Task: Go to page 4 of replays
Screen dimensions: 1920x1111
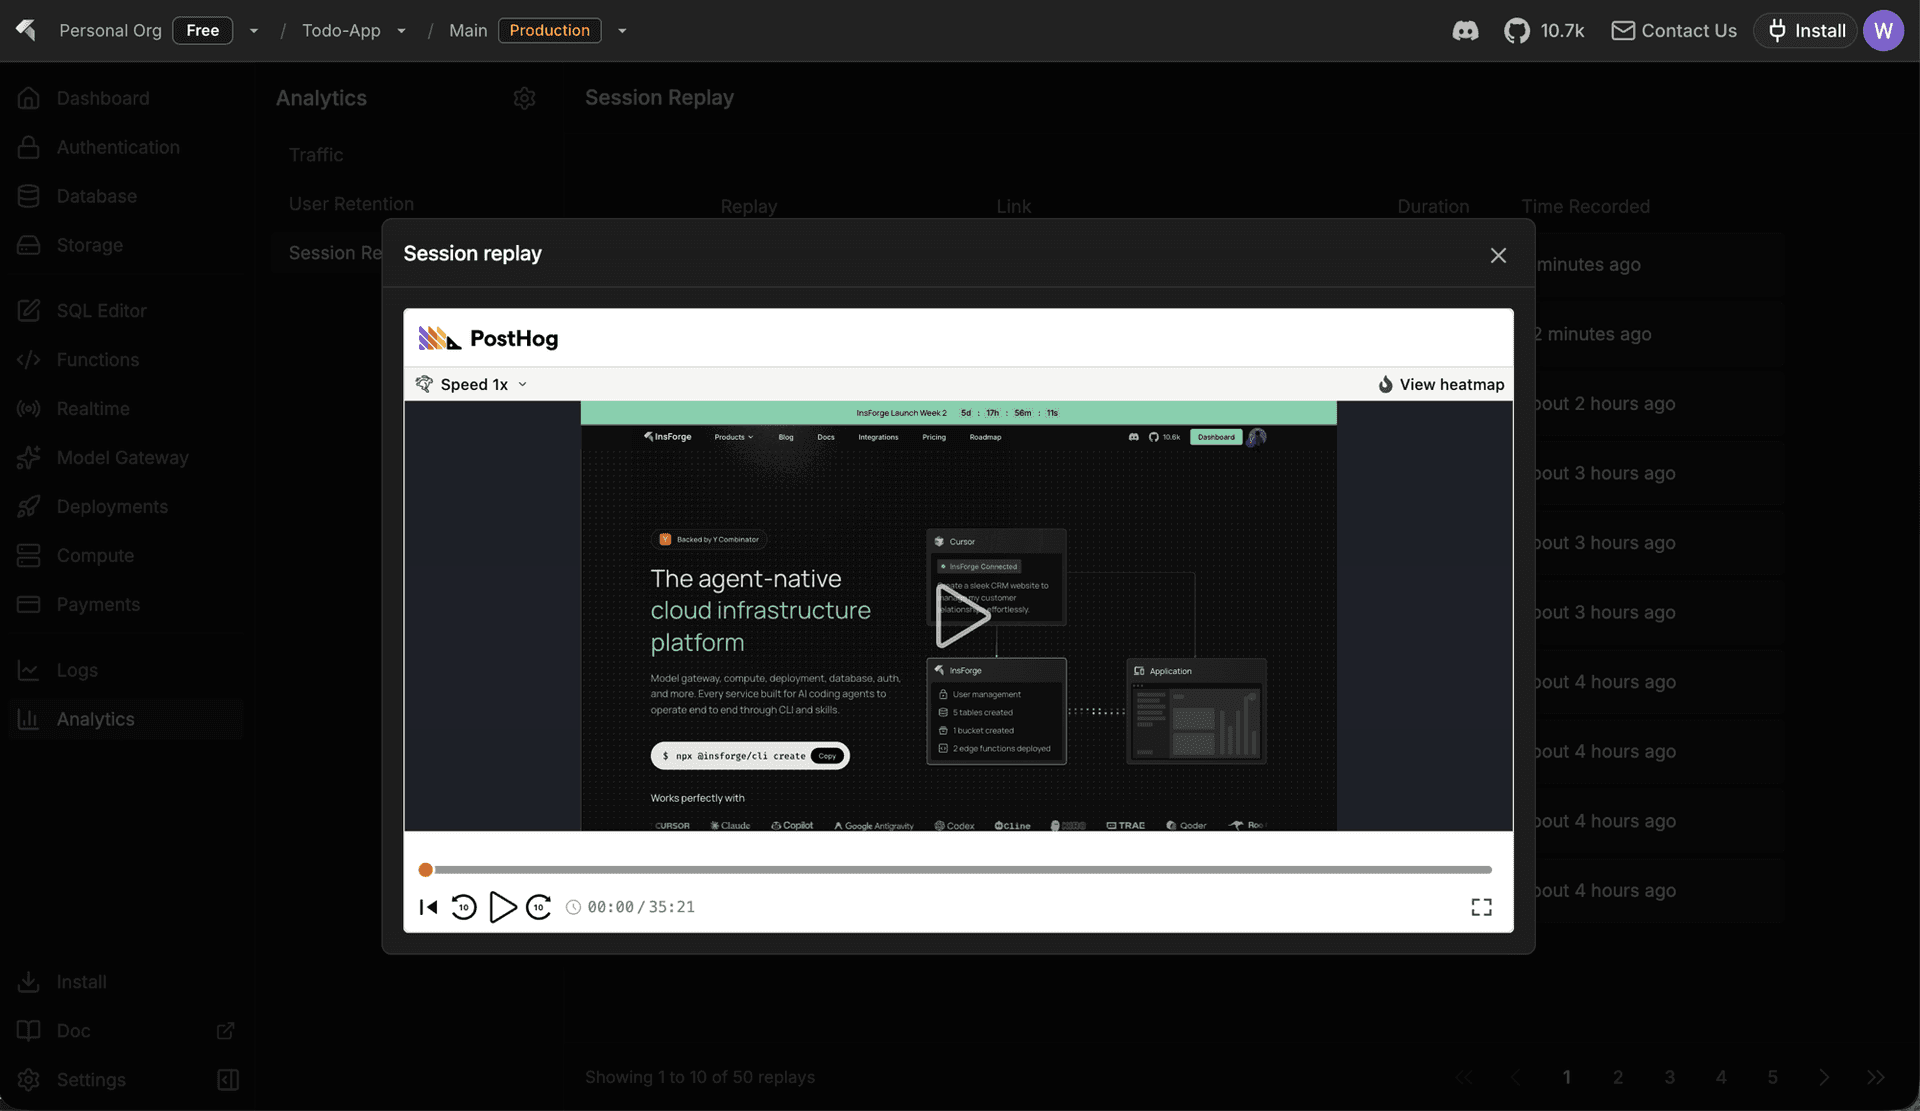Action: pos(1721,1077)
